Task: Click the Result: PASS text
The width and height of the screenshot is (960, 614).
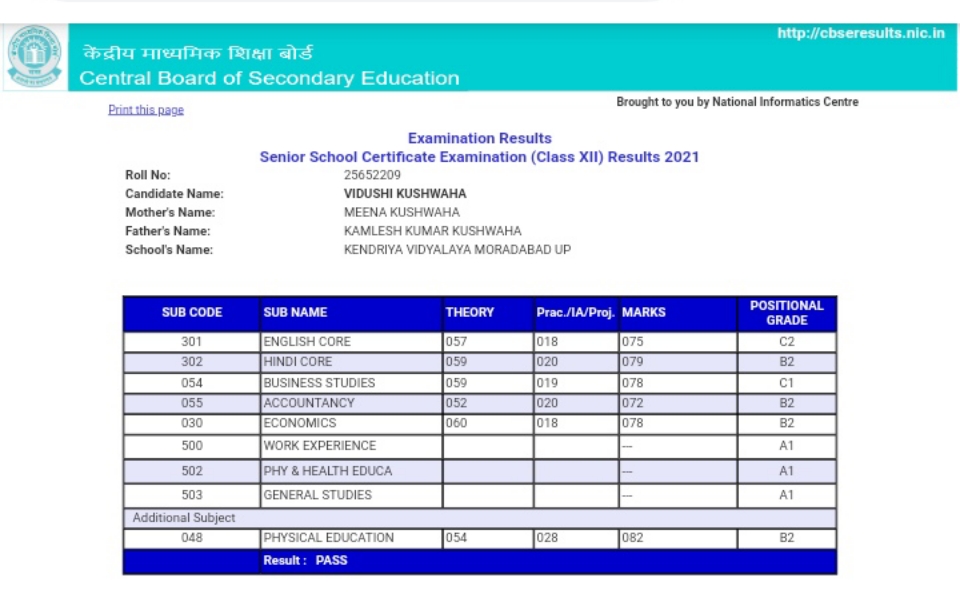Action: point(305,561)
